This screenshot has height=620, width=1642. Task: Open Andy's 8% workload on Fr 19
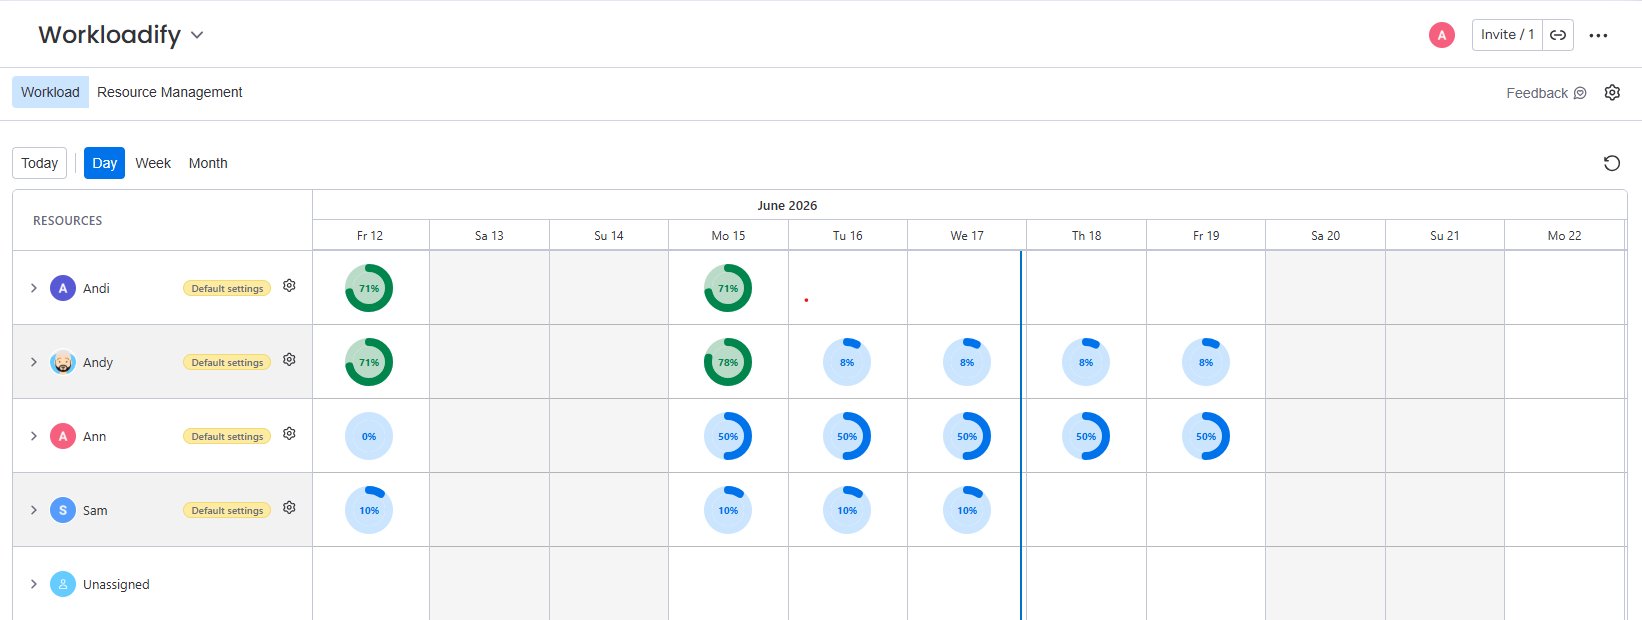[x=1206, y=362]
